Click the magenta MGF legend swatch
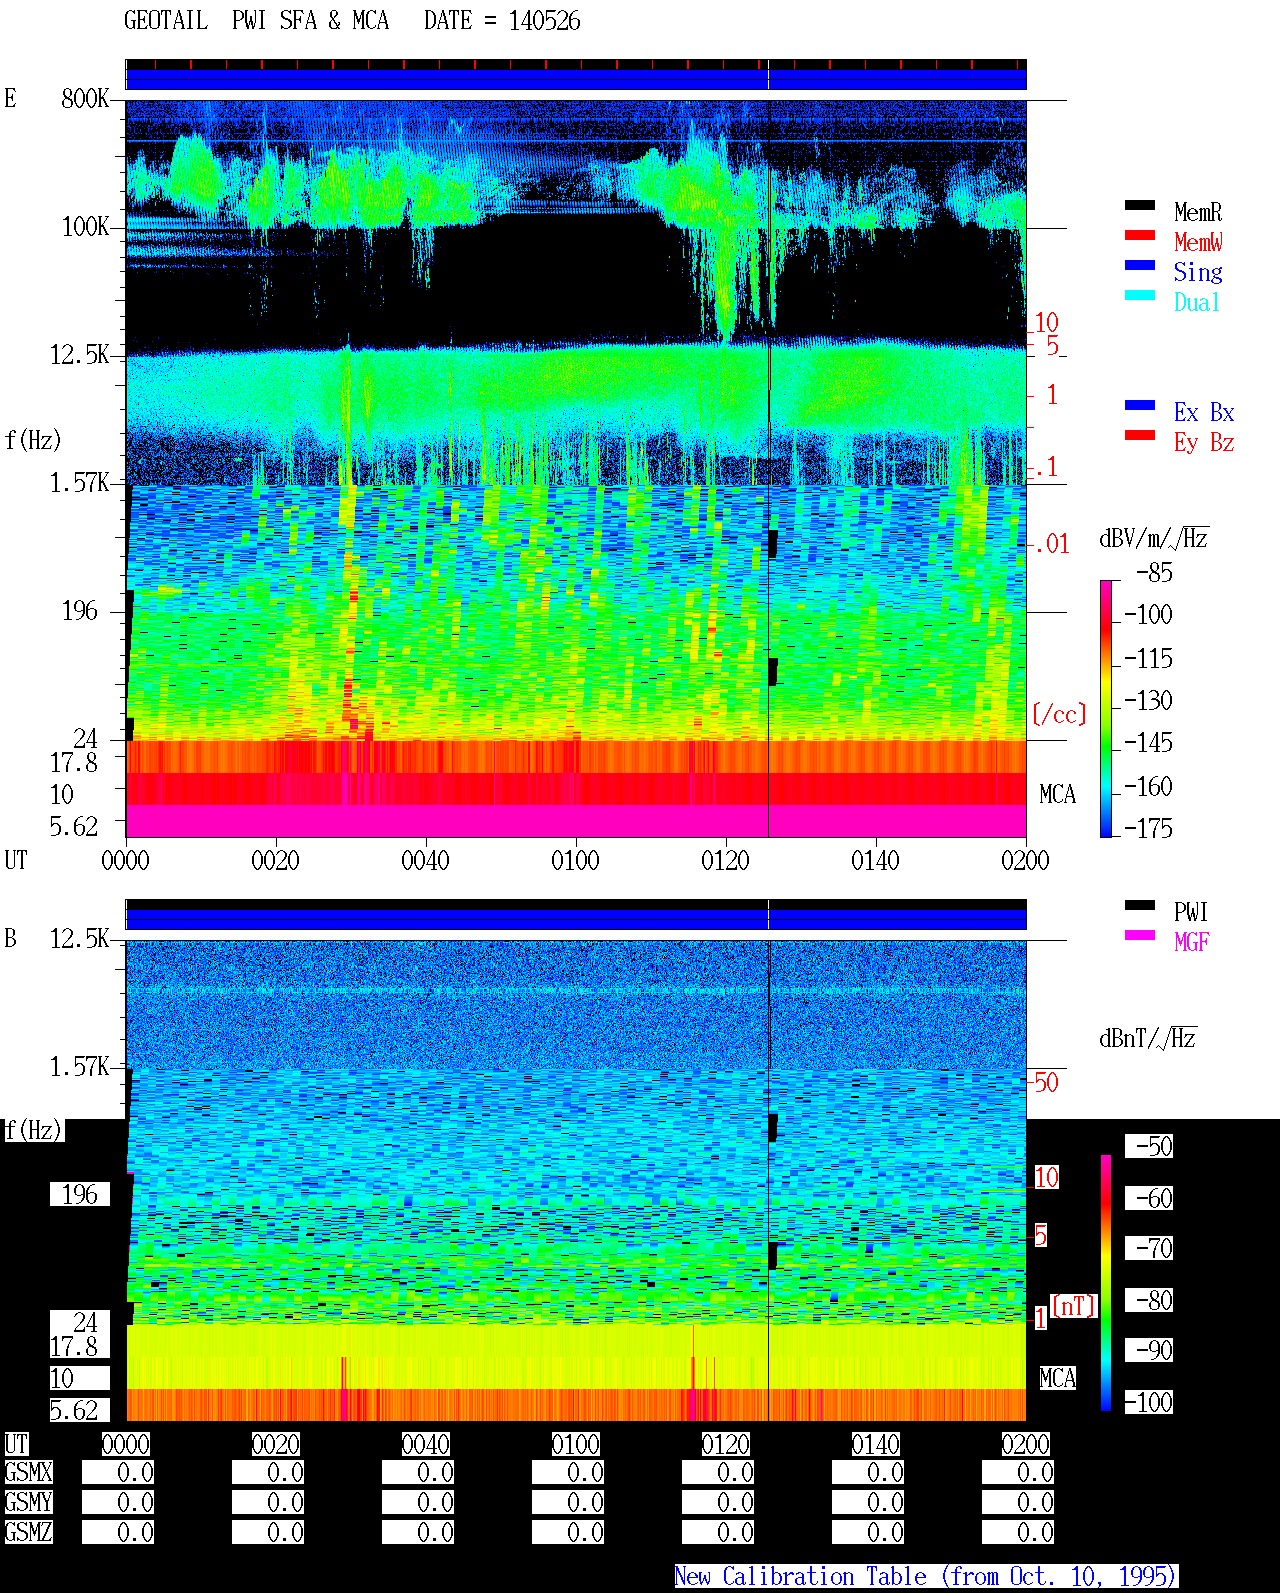1280x1593 pixels. (1140, 935)
